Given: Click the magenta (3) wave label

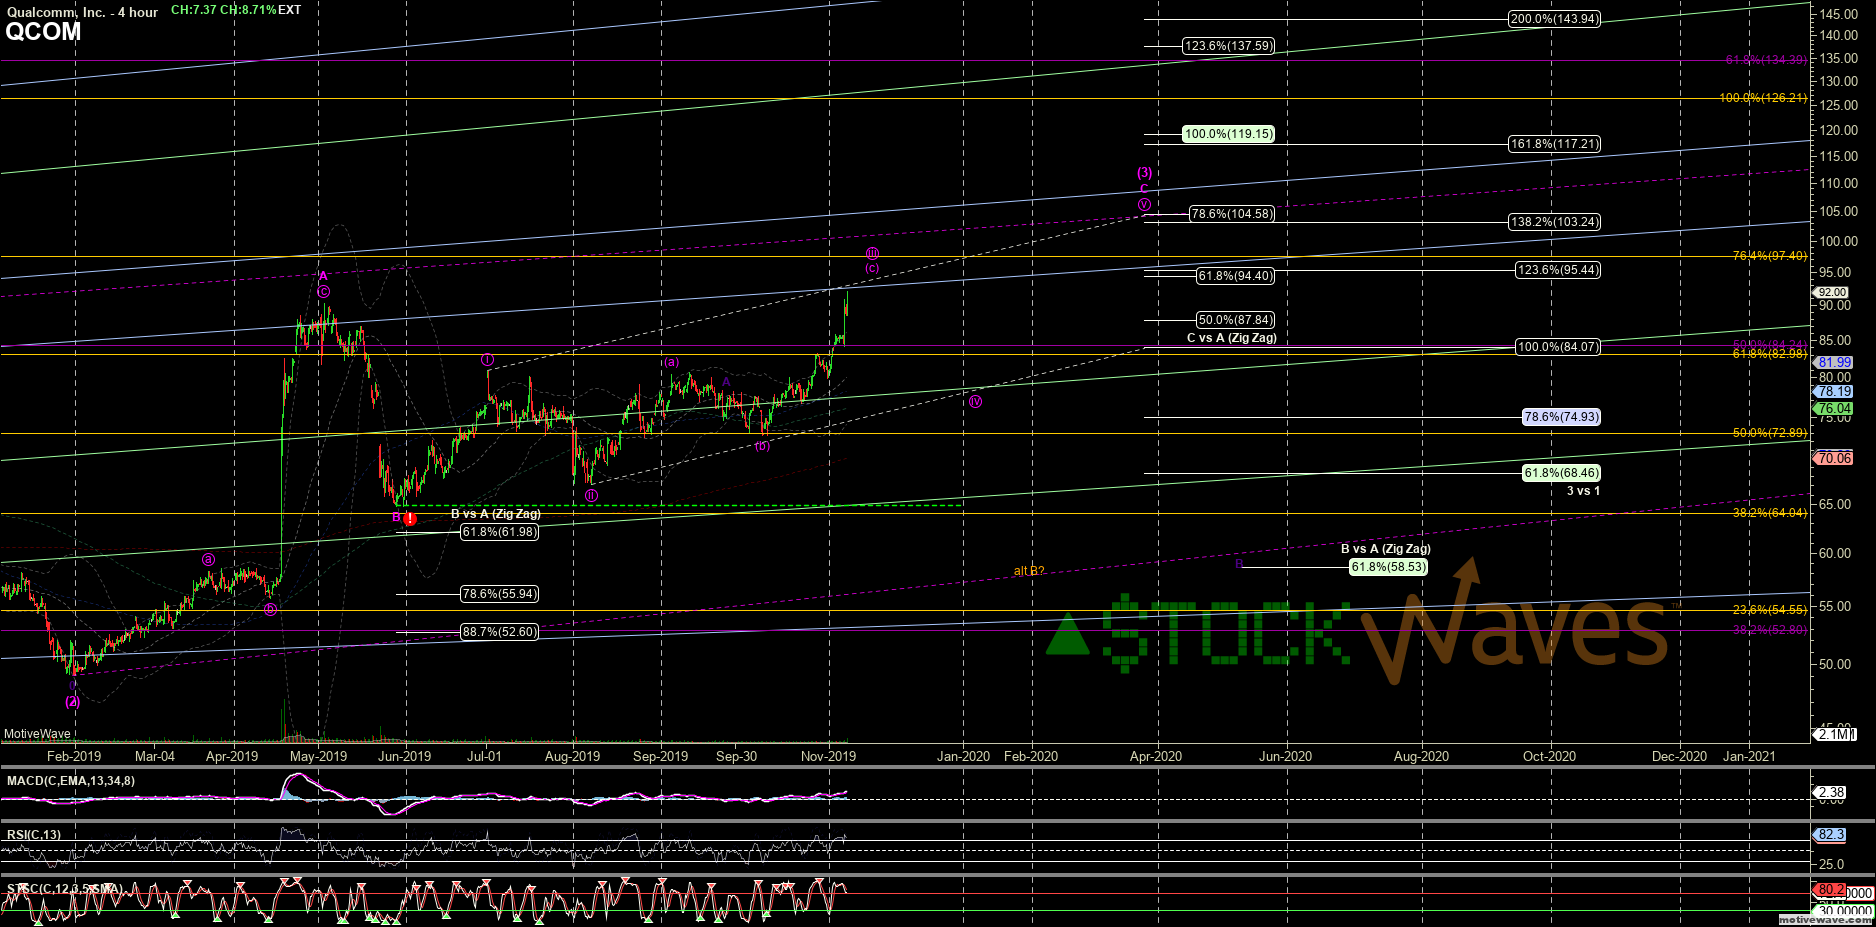Looking at the screenshot, I should point(1145,173).
